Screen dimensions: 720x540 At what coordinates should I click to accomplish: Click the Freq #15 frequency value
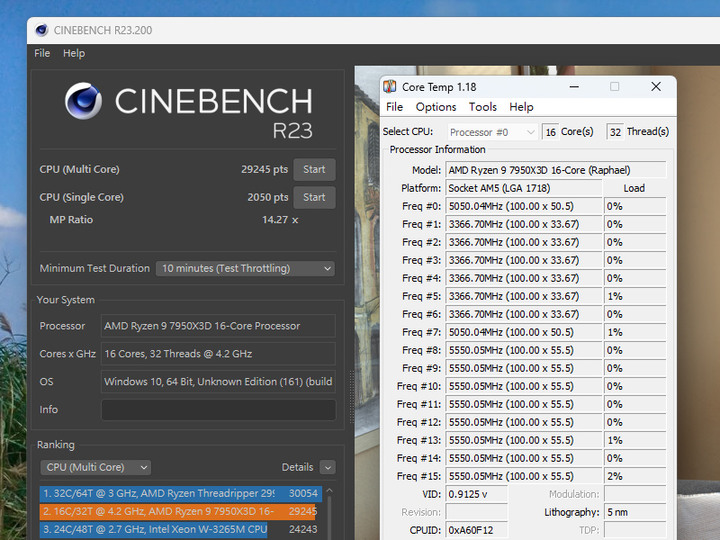click(523, 476)
